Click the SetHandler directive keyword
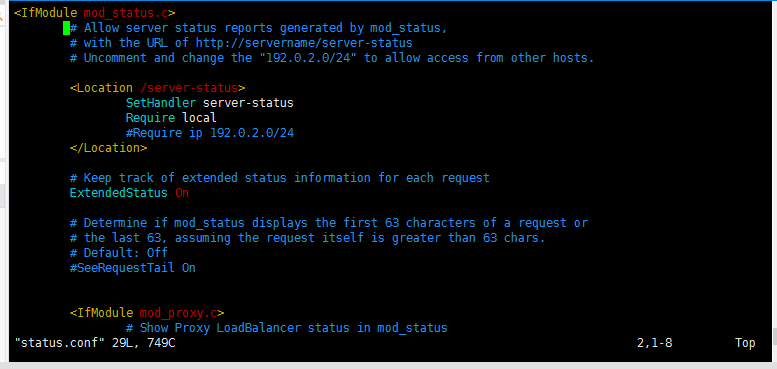Screen dimensions: 777x369 (161, 103)
